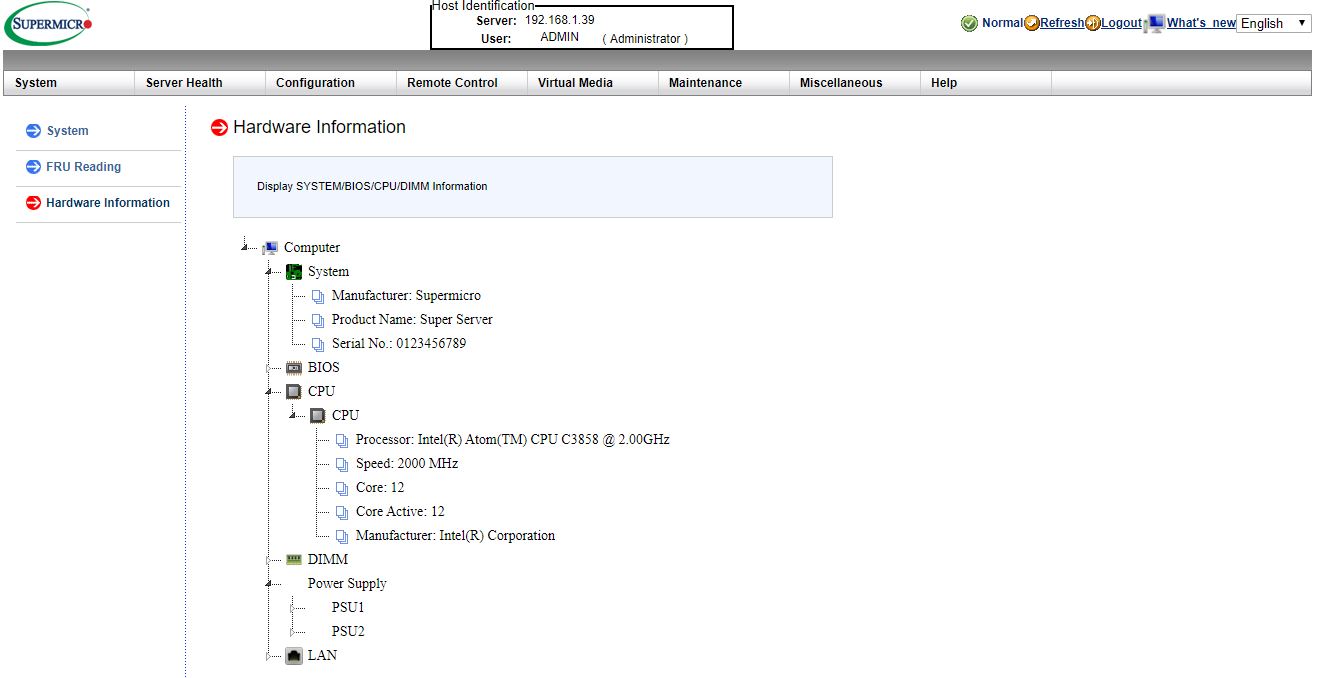Click the Refresh icon in header

1032,23
